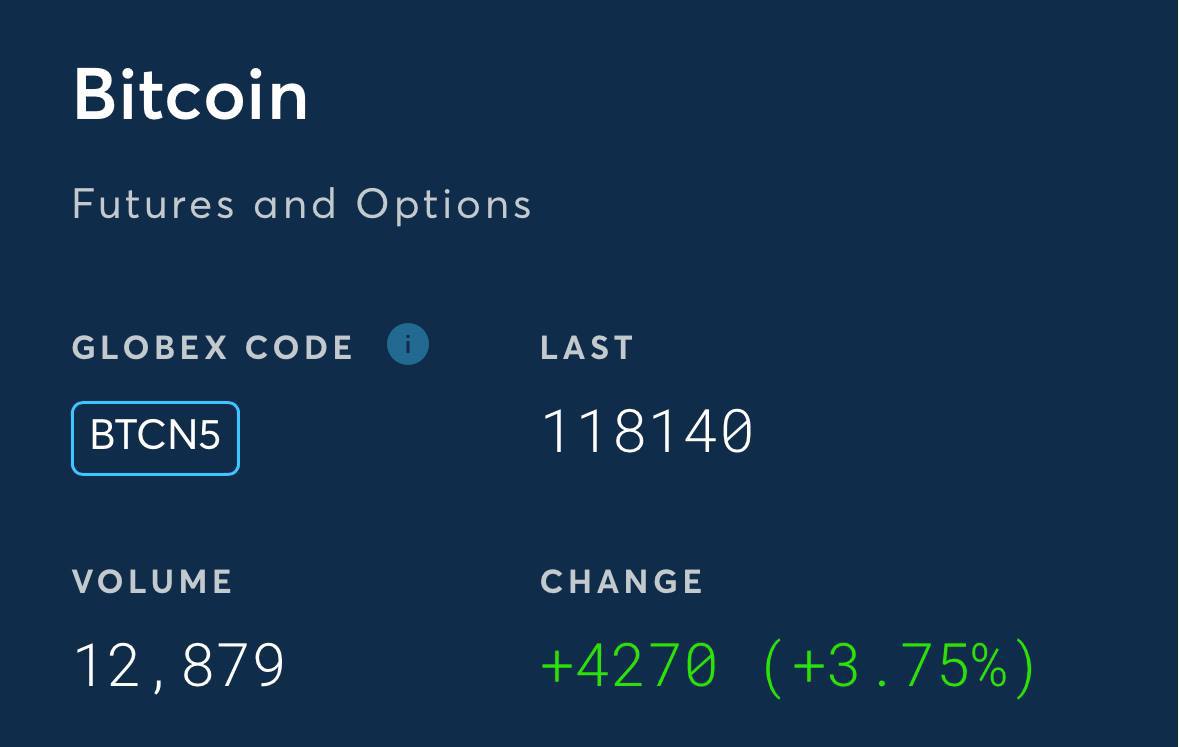Open the Futures and Options subtitle
1179x747 pixels.
click(302, 204)
